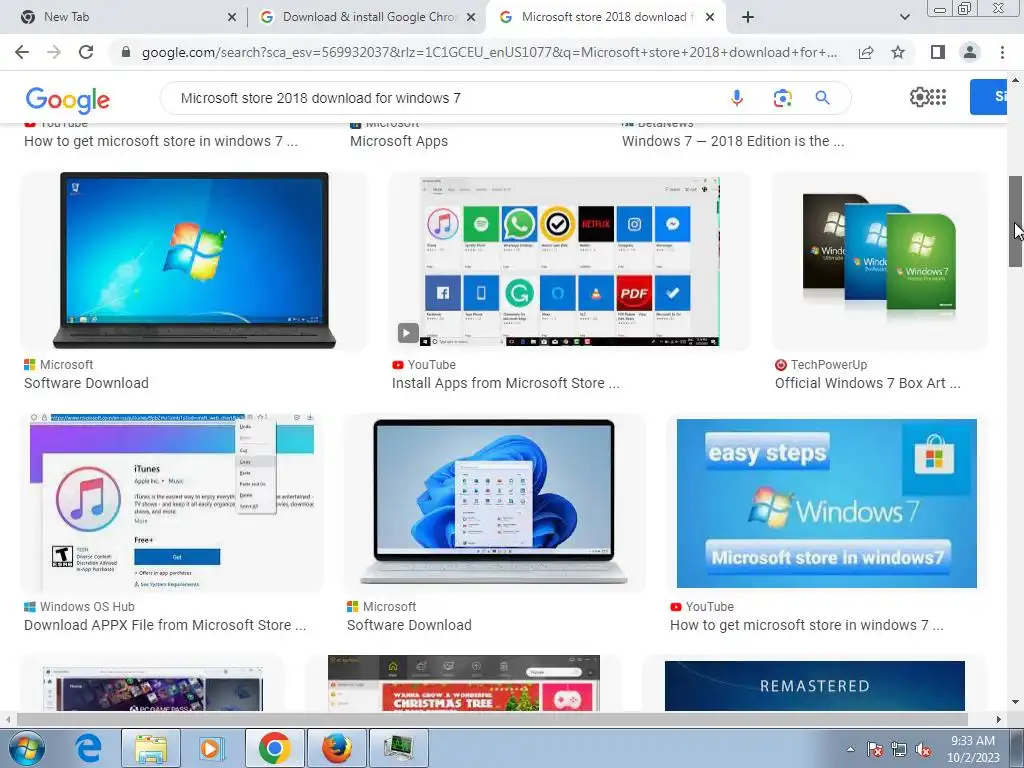The height and width of the screenshot is (768, 1024).
Task: Open network status tray icon
Action: [899, 749]
